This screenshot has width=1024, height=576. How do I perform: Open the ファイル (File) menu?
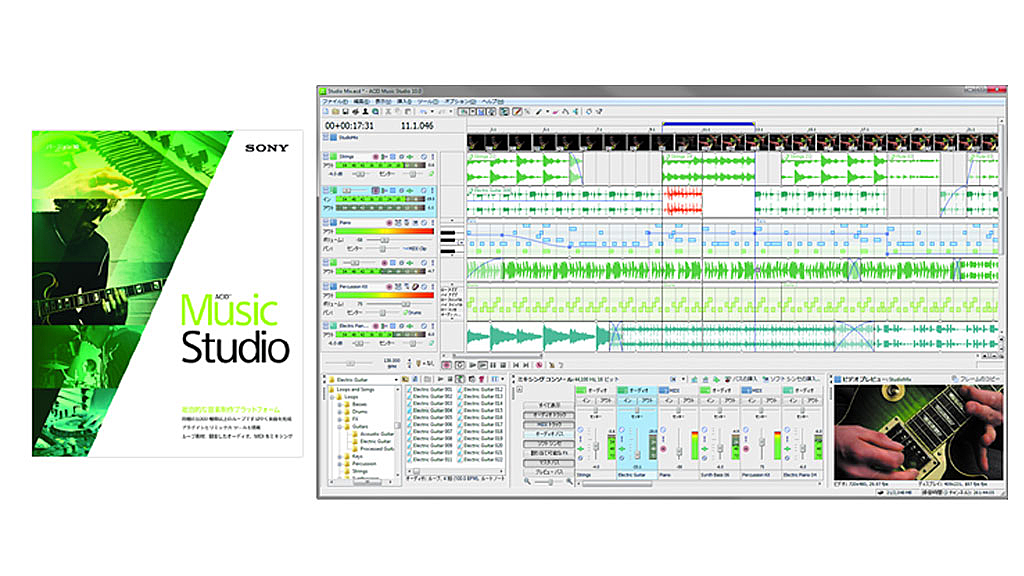pyautogui.click(x=335, y=102)
